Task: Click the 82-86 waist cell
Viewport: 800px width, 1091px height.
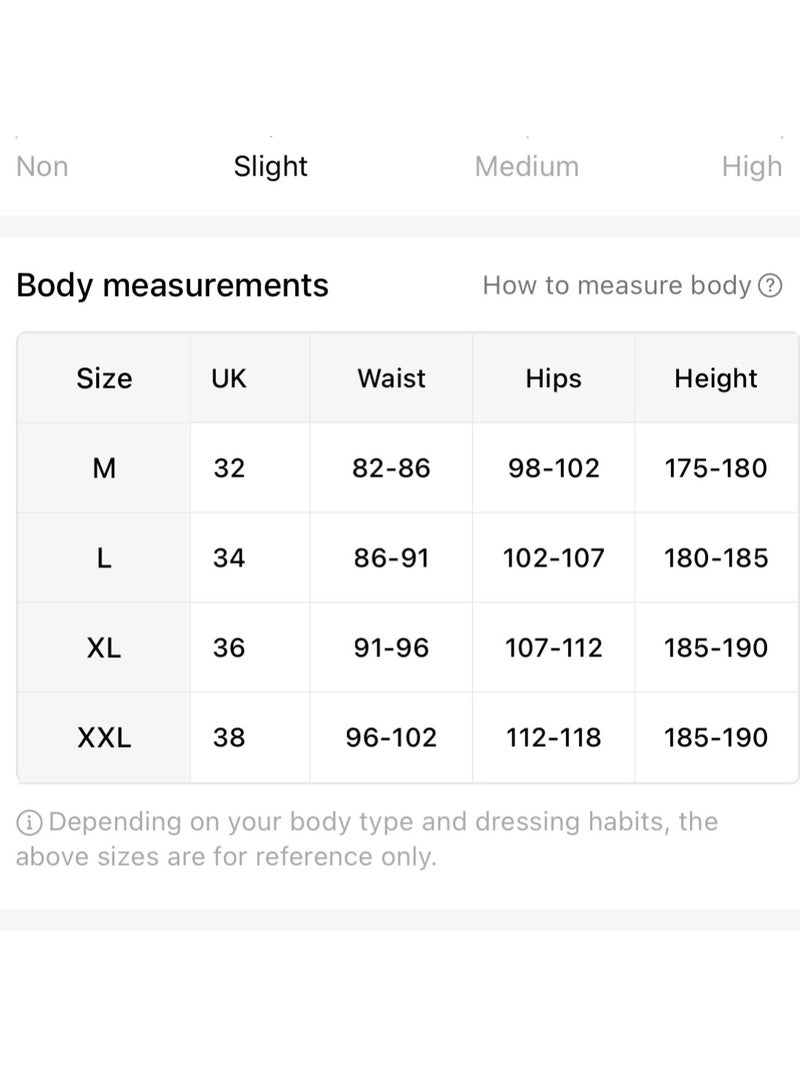Action: pyautogui.click(x=391, y=468)
